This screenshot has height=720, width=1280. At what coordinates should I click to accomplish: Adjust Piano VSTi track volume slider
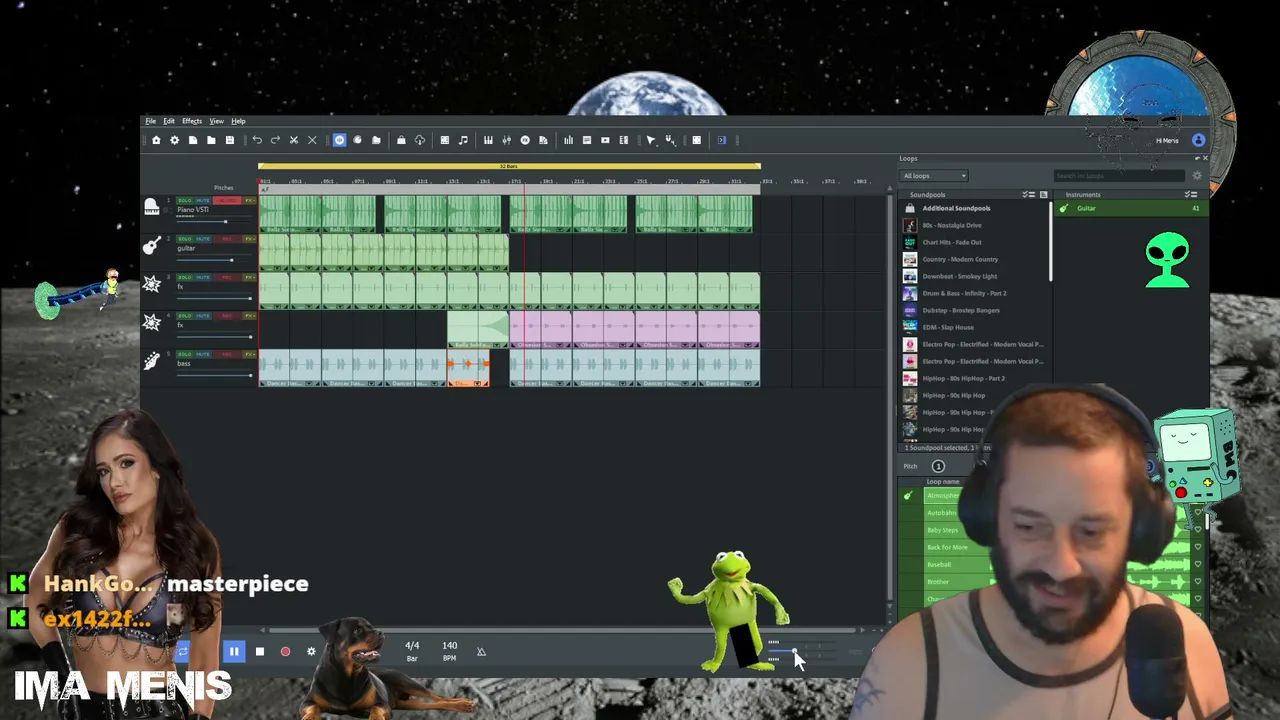[x=215, y=221]
